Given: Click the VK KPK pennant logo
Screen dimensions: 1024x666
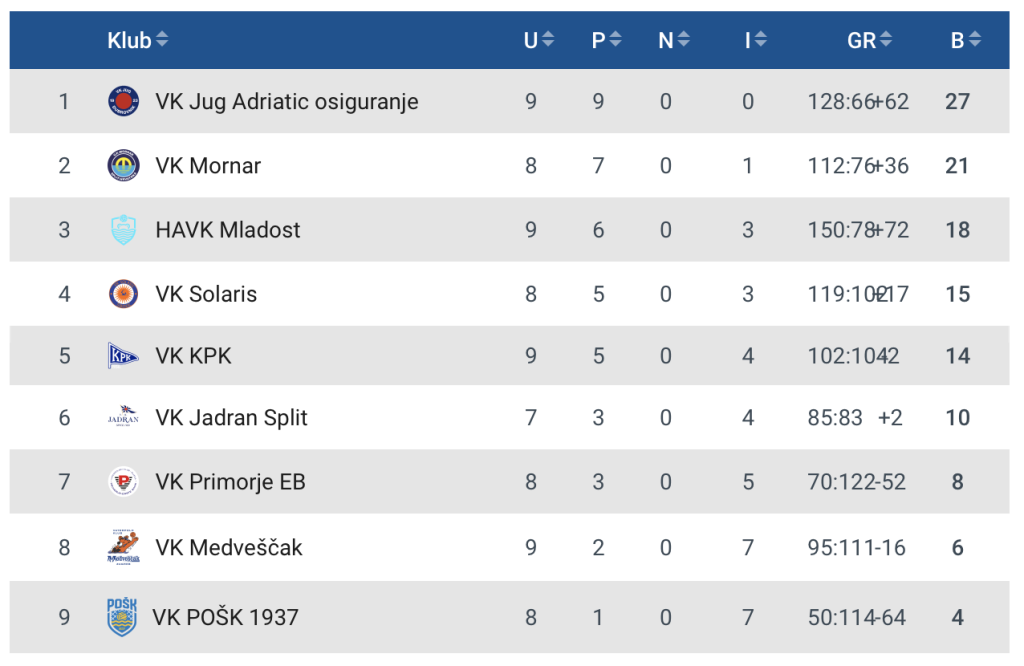Looking at the screenshot, I should click(x=124, y=355).
